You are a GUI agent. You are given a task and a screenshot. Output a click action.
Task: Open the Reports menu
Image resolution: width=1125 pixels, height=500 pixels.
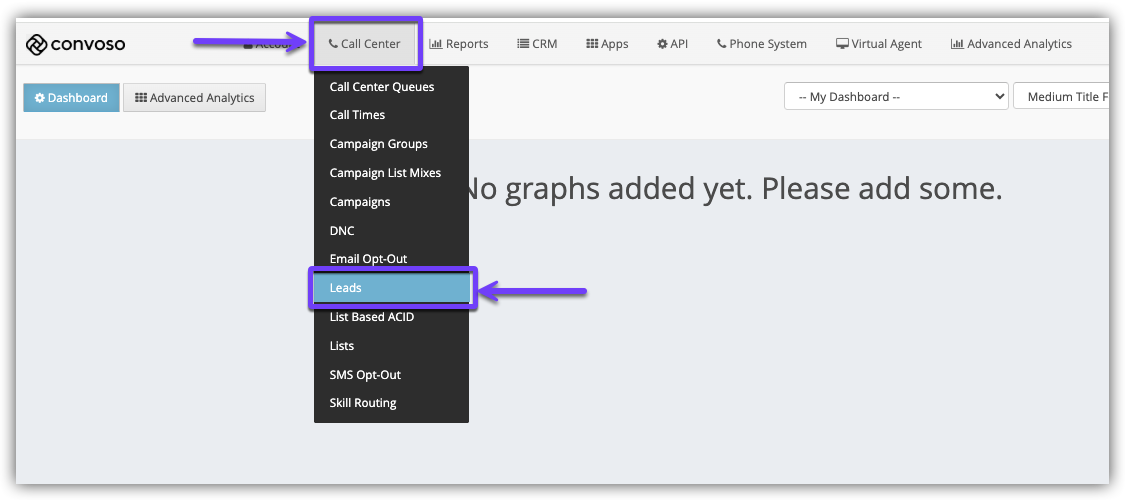[459, 44]
